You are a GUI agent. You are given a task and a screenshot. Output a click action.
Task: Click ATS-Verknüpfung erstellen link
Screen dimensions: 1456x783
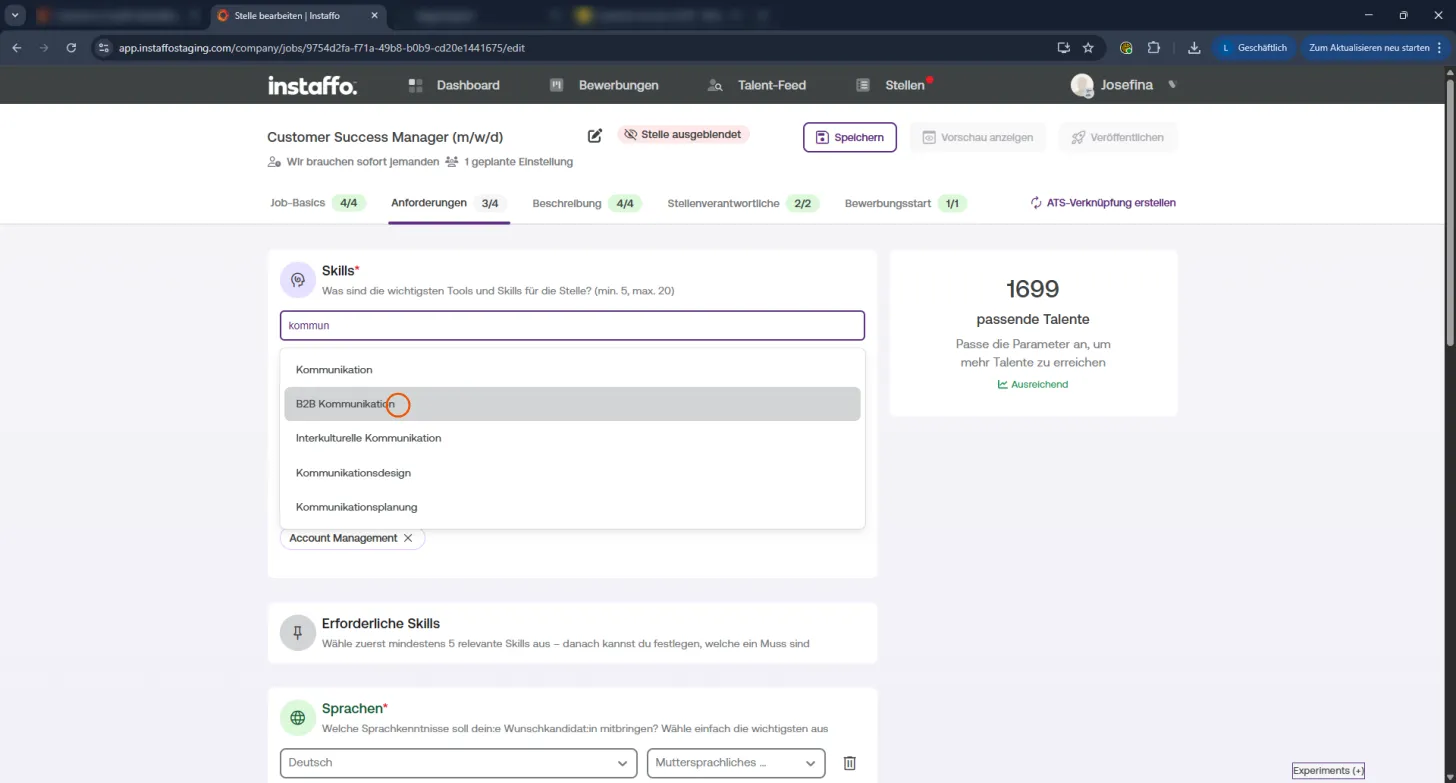[1103, 203]
